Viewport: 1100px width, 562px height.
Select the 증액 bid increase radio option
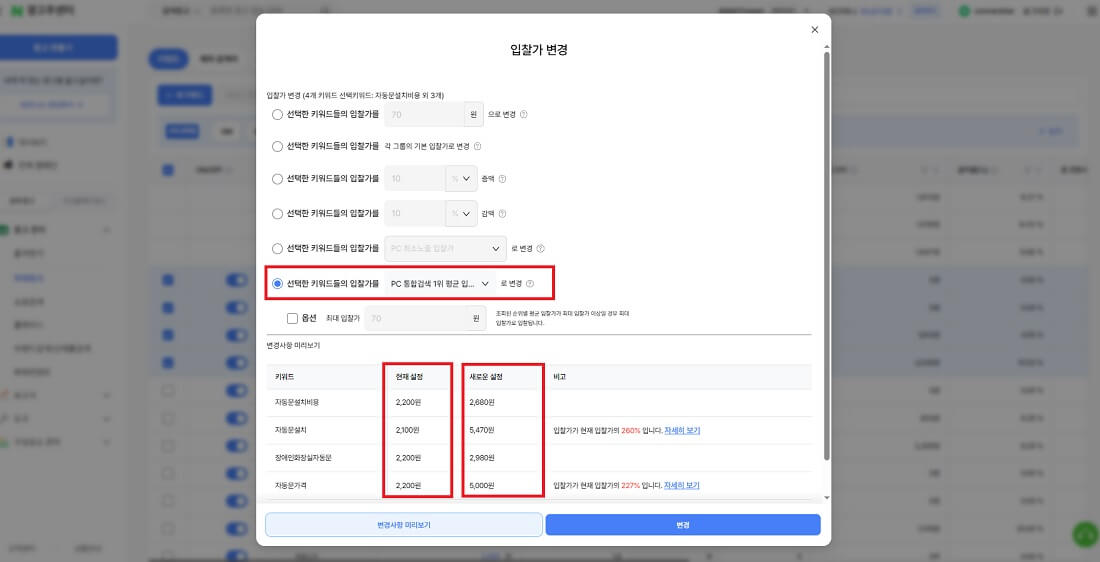click(277, 179)
